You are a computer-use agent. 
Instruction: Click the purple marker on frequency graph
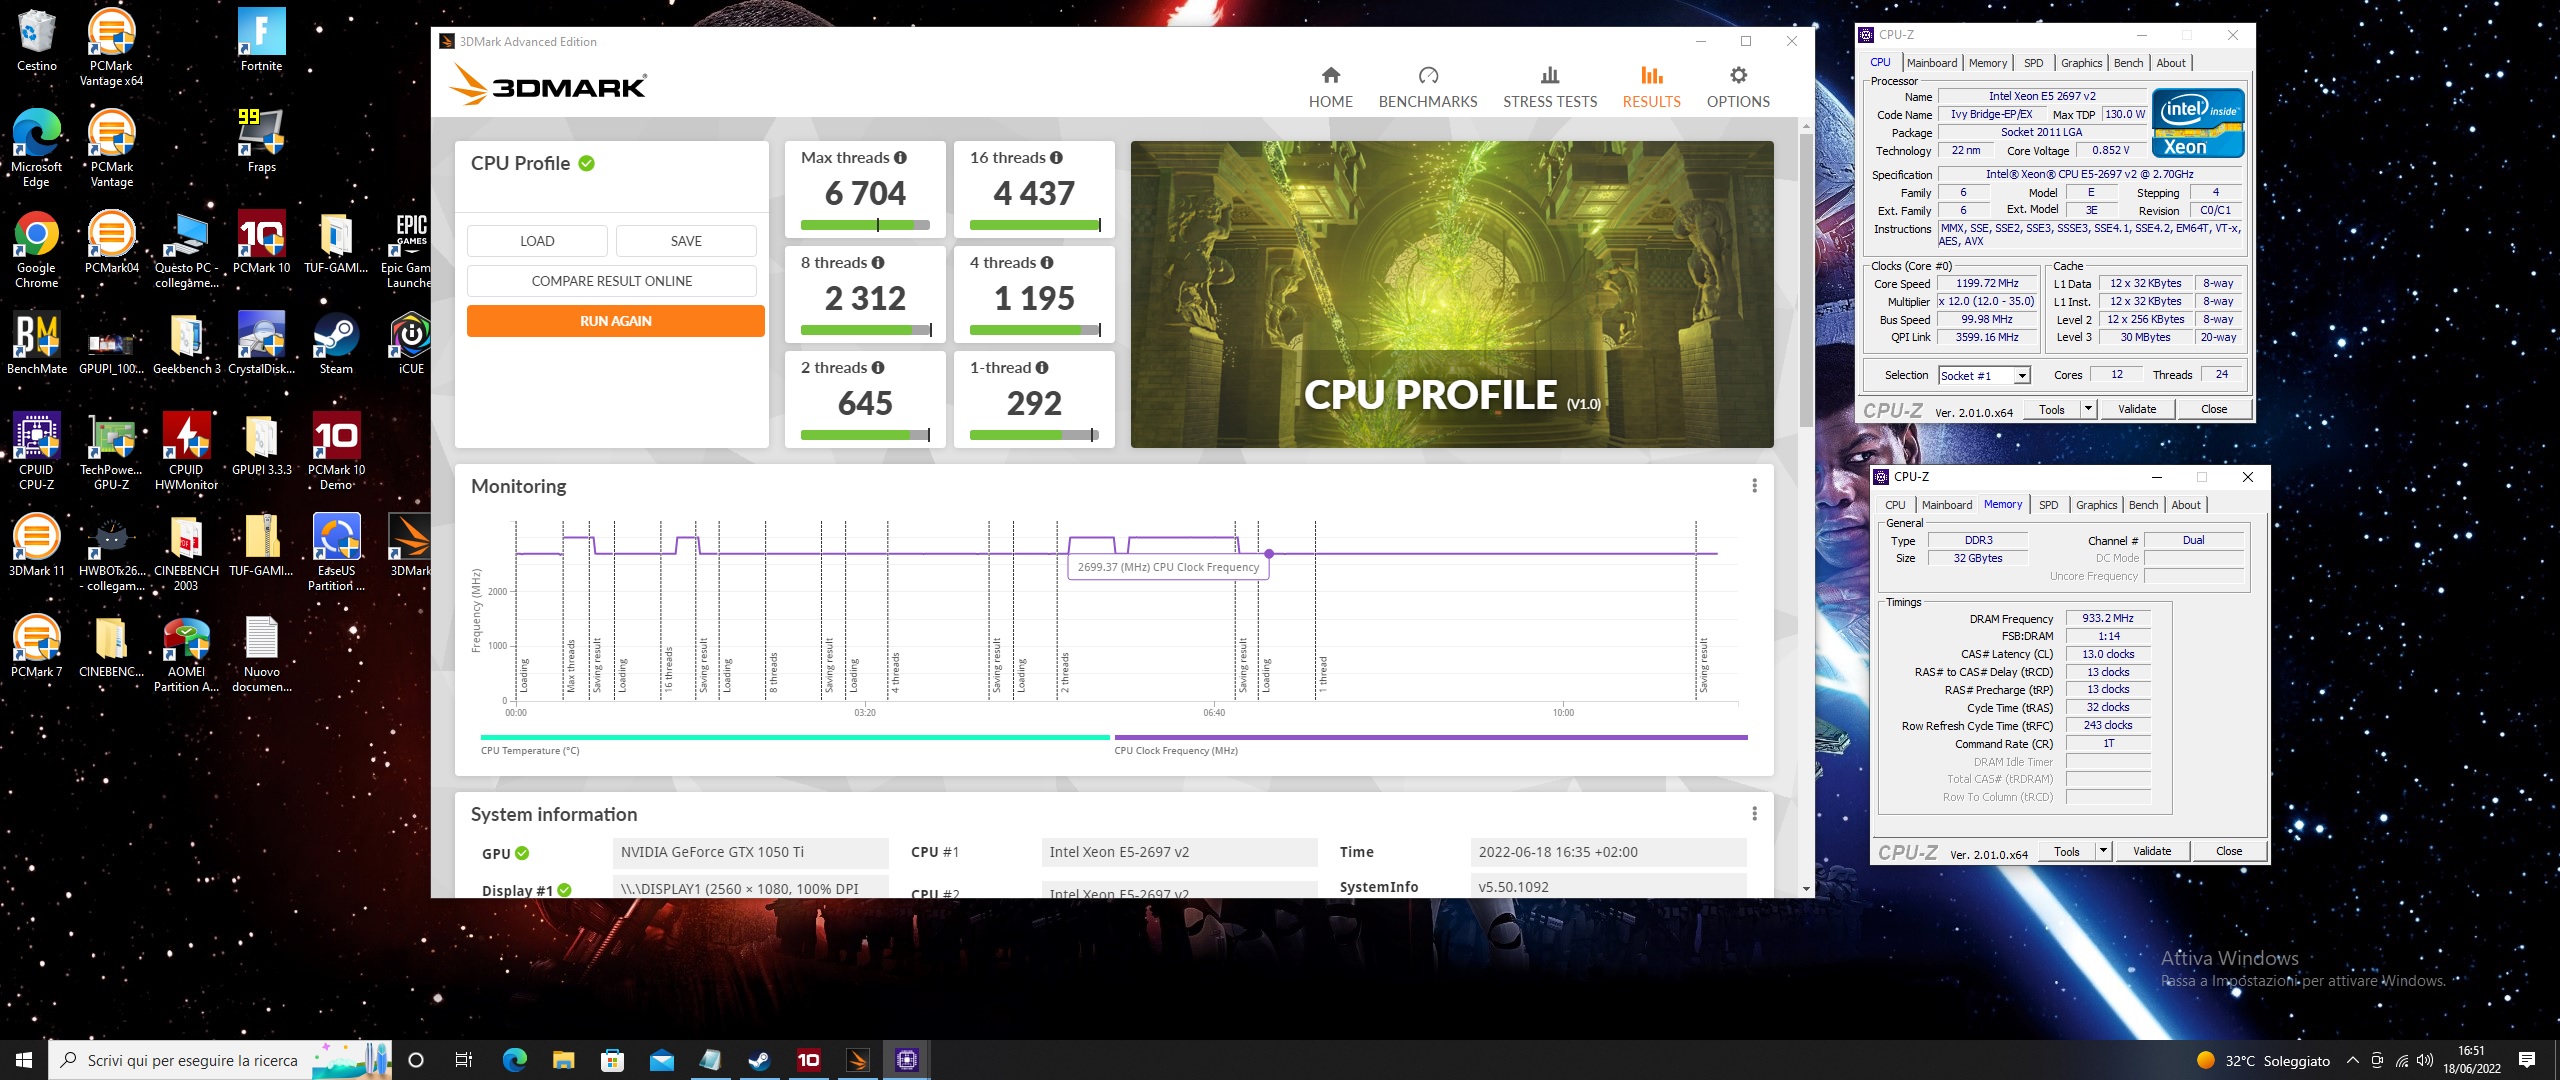[1269, 553]
